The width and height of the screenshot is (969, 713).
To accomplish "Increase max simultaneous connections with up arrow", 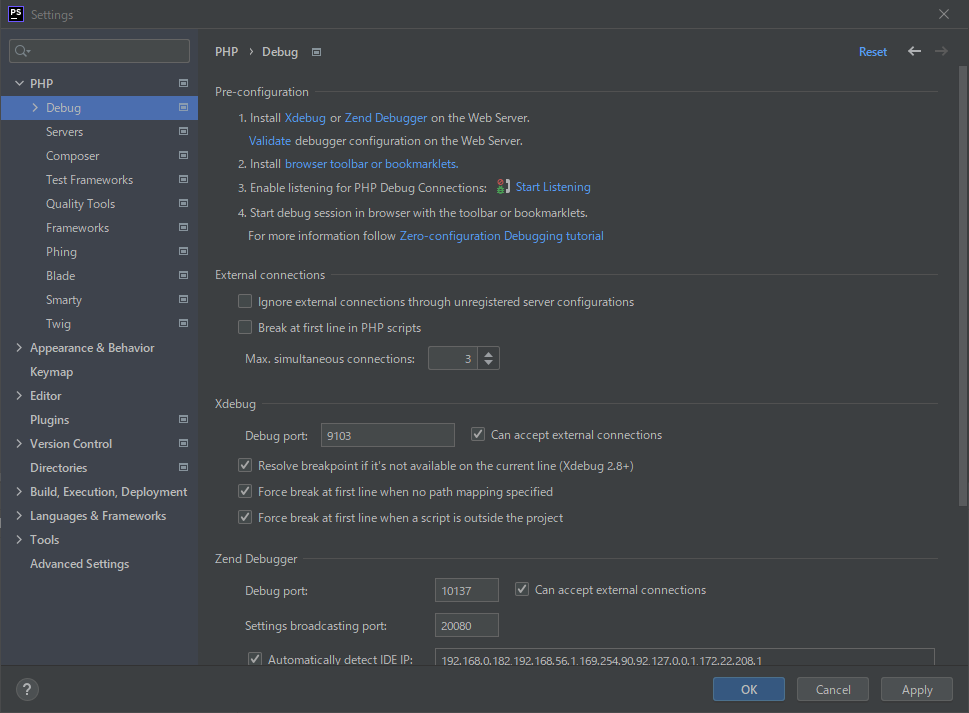I will coord(487,353).
